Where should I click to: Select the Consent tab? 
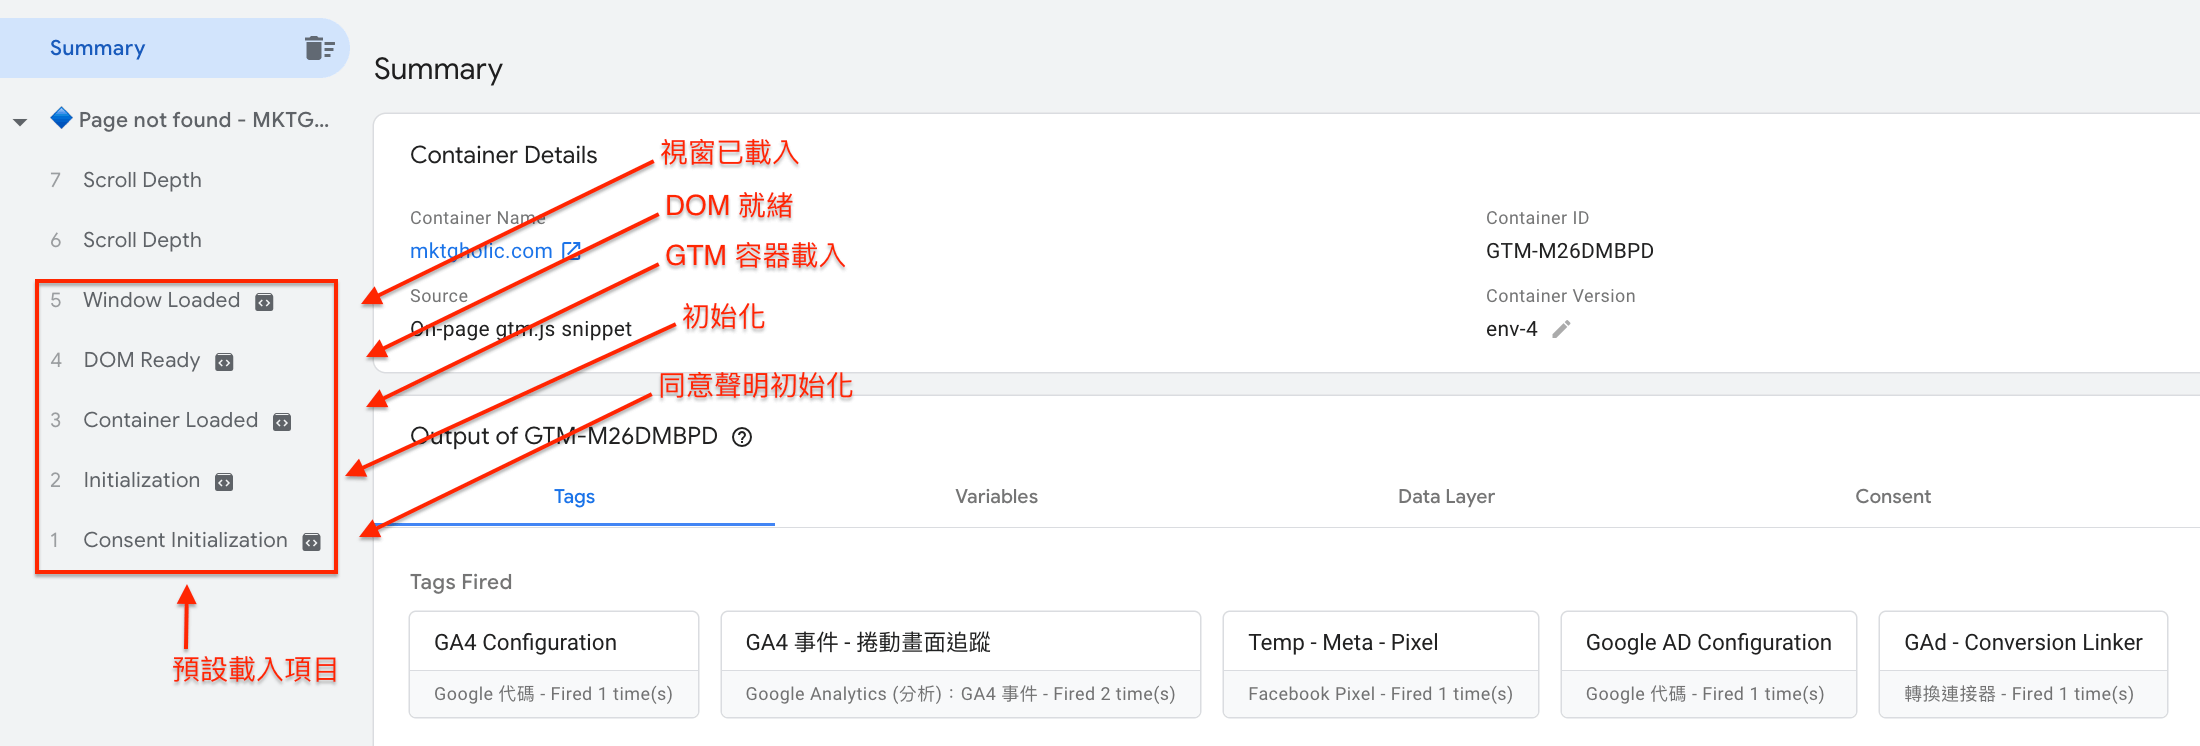tap(1893, 496)
